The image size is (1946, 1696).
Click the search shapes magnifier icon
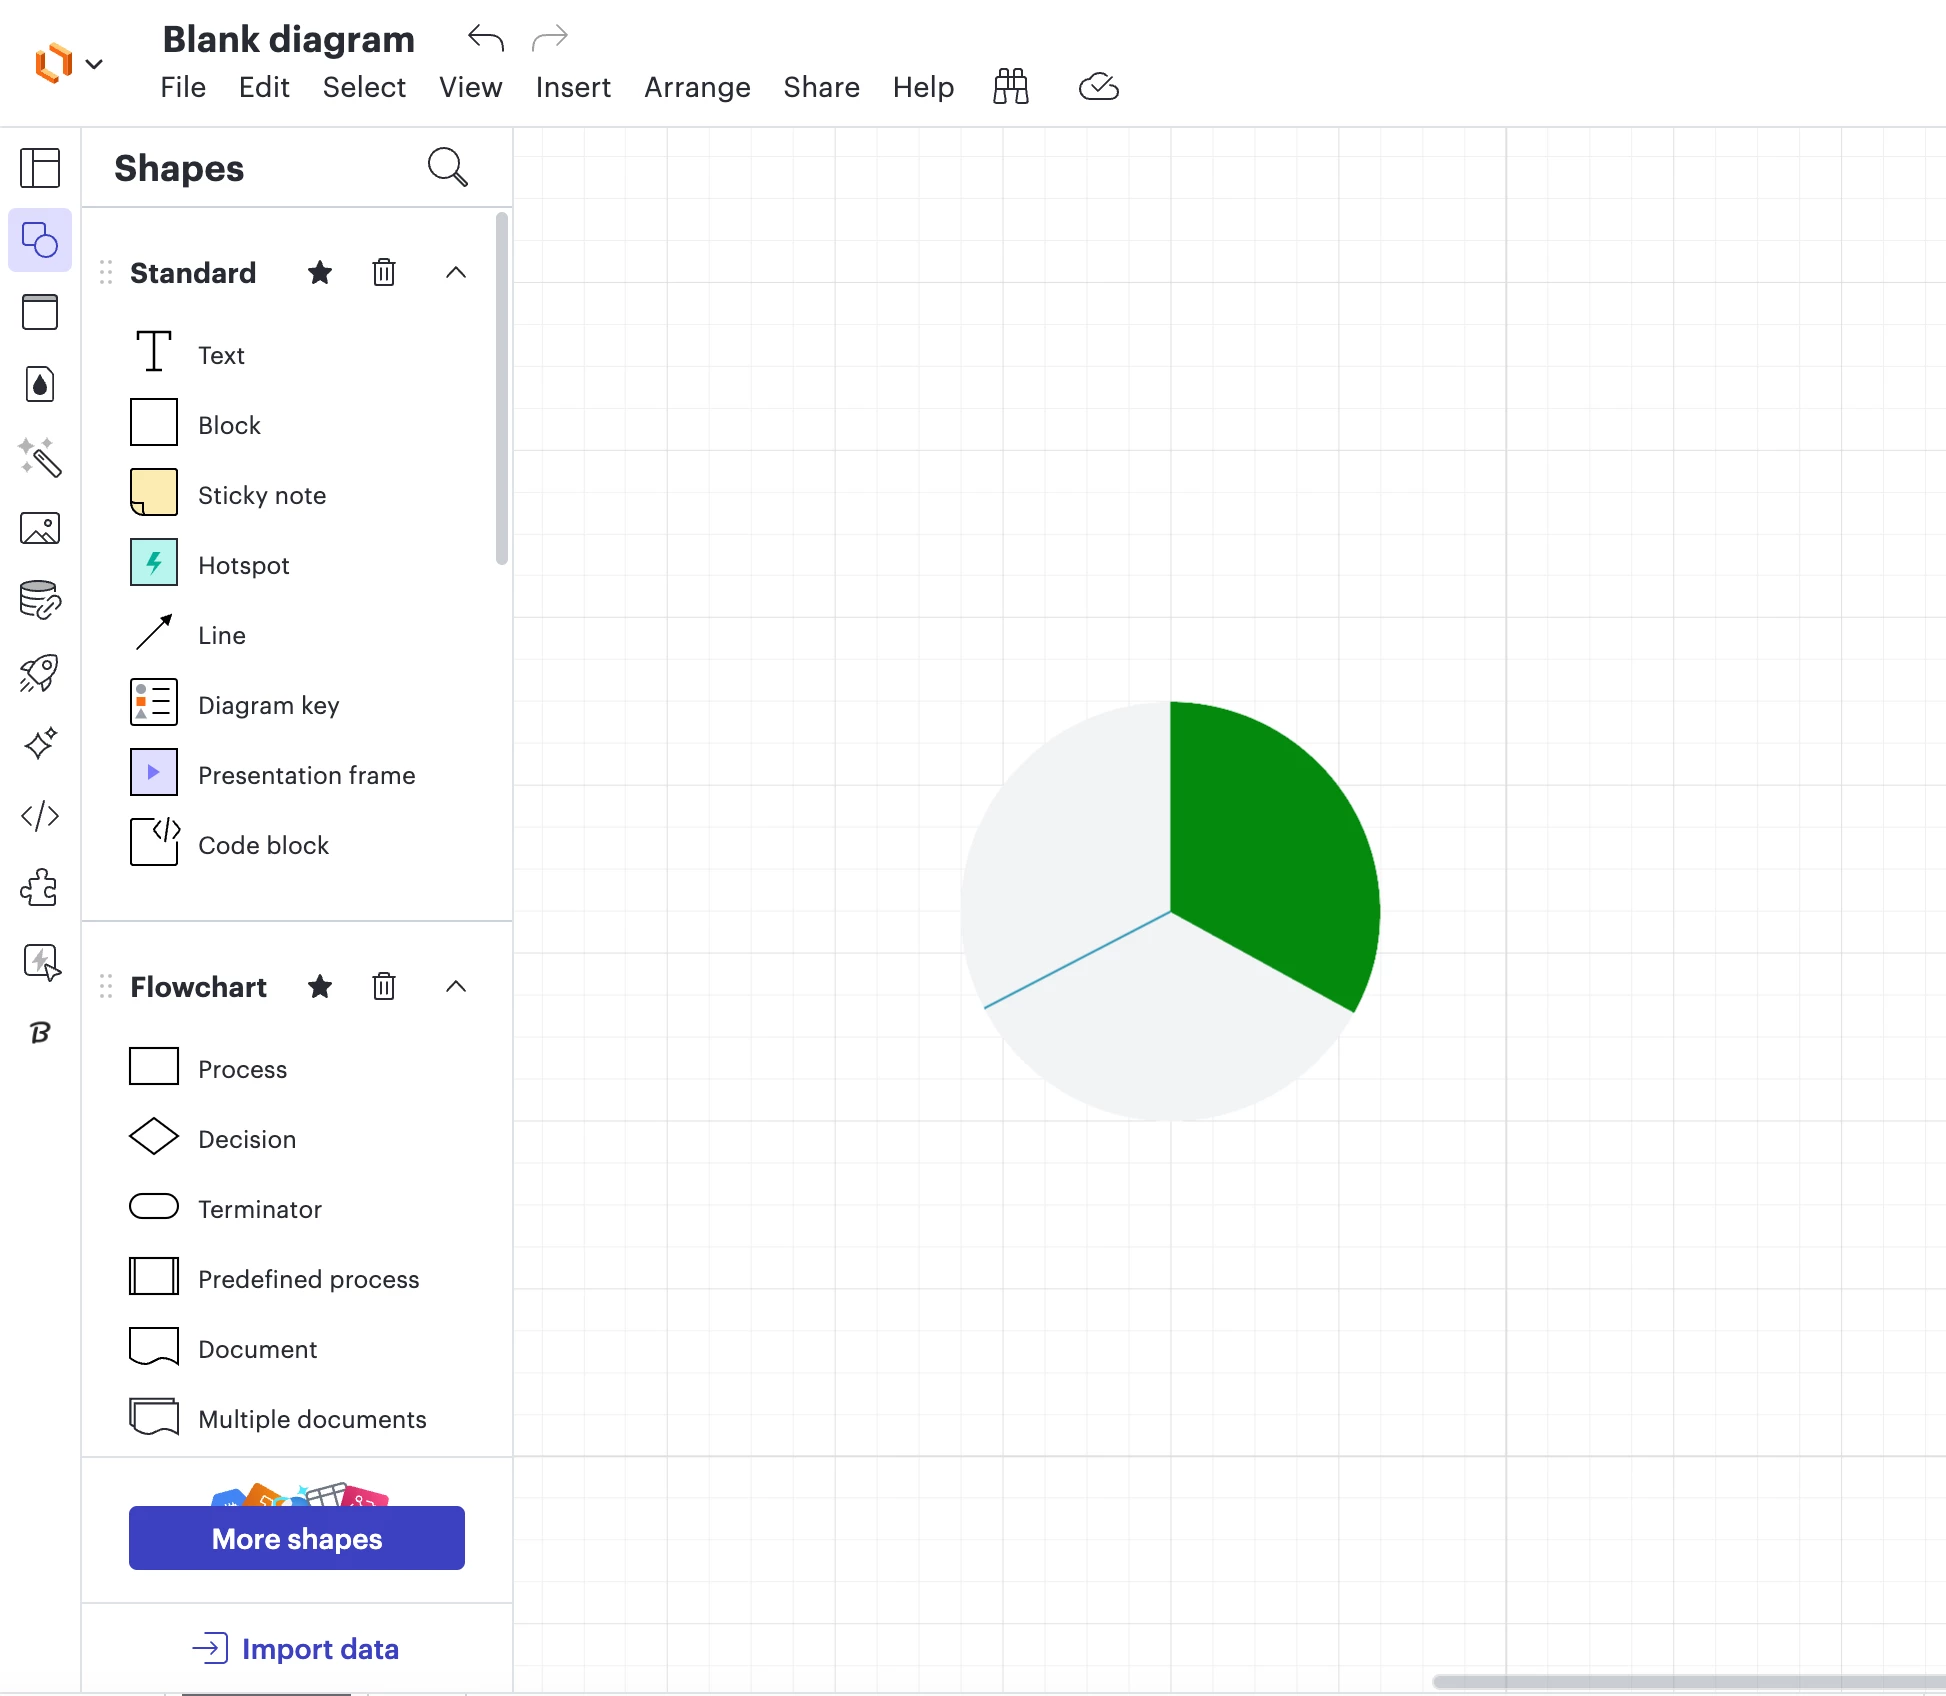pyautogui.click(x=447, y=167)
